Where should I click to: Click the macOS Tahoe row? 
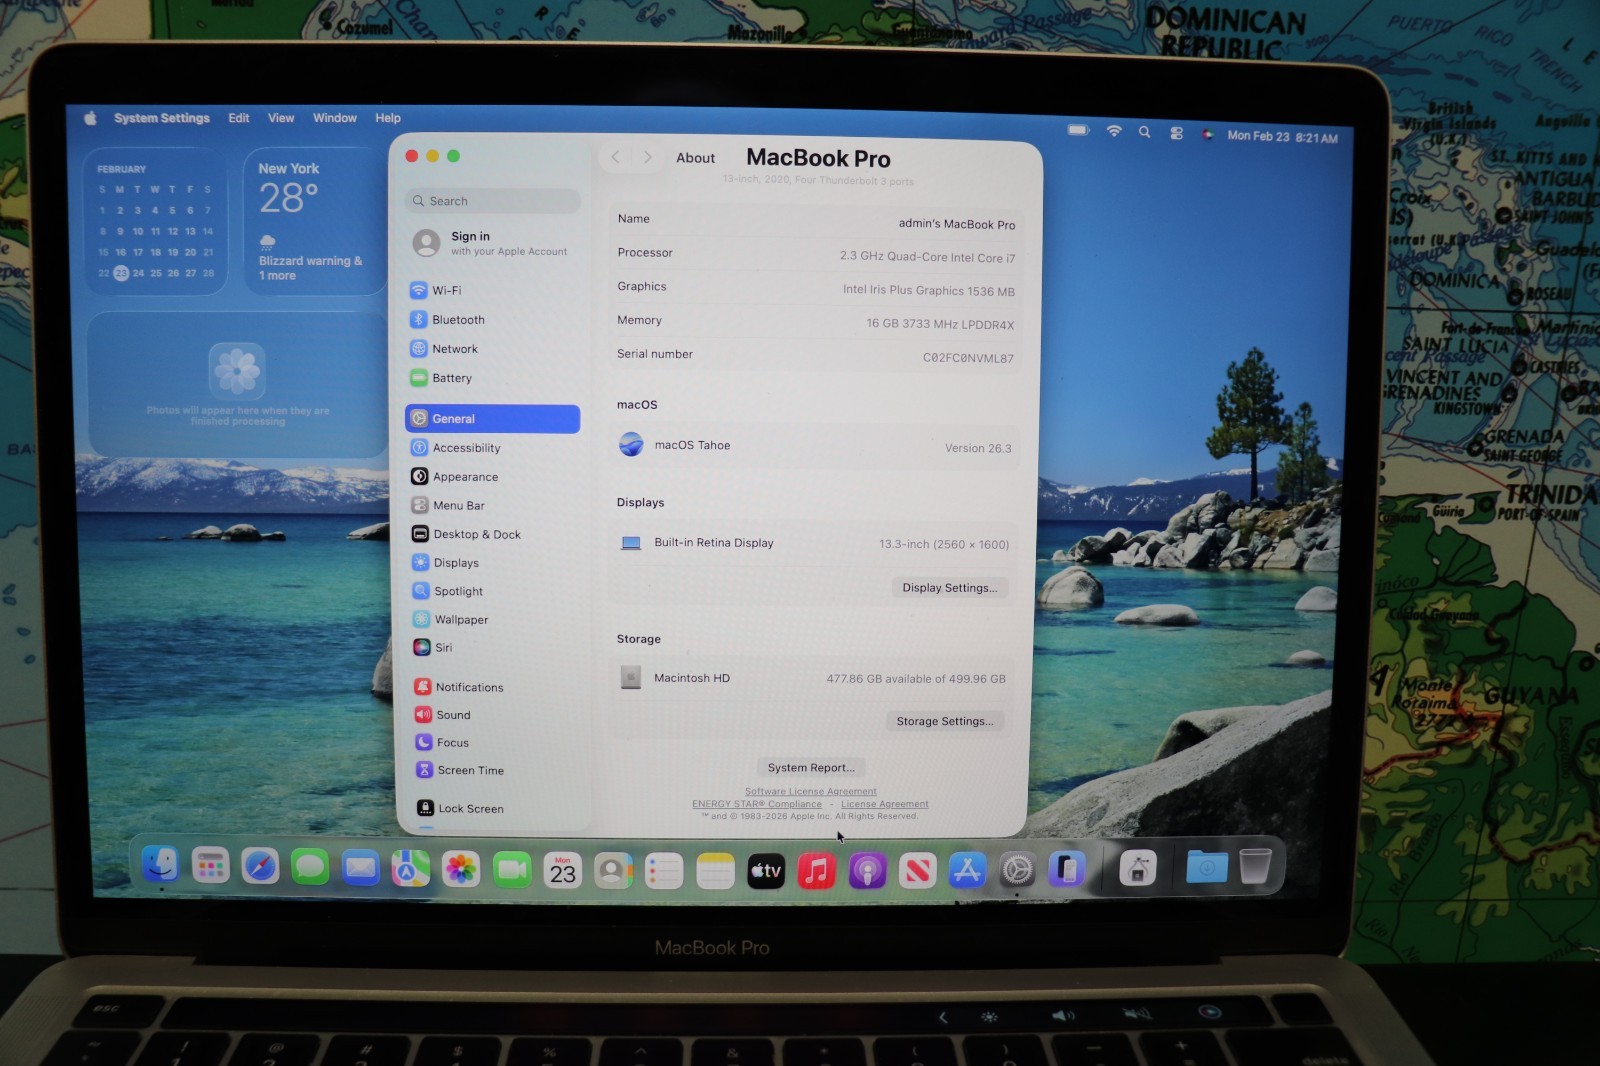tap(814, 446)
